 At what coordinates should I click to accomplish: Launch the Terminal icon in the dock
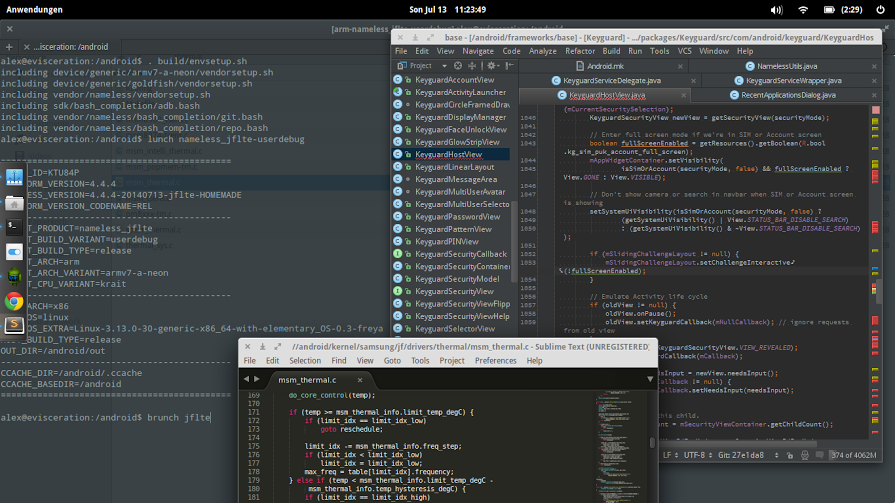pyautogui.click(x=14, y=227)
